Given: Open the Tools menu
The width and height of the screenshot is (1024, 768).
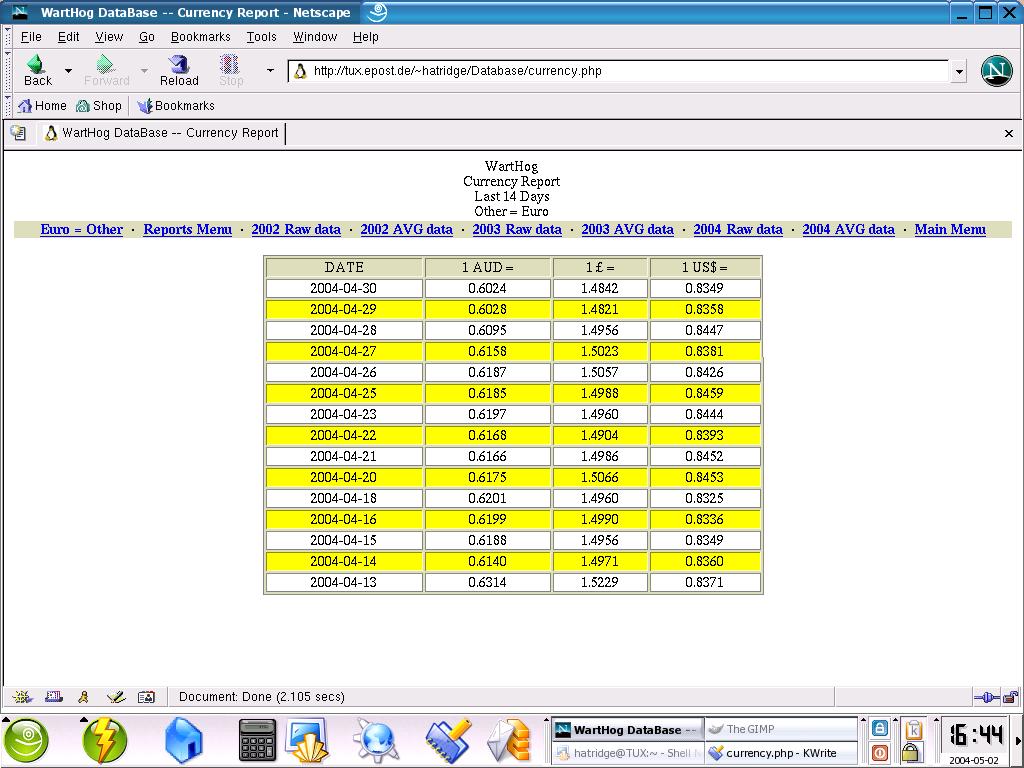Looking at the screenshot, I should tap(261, 37).
